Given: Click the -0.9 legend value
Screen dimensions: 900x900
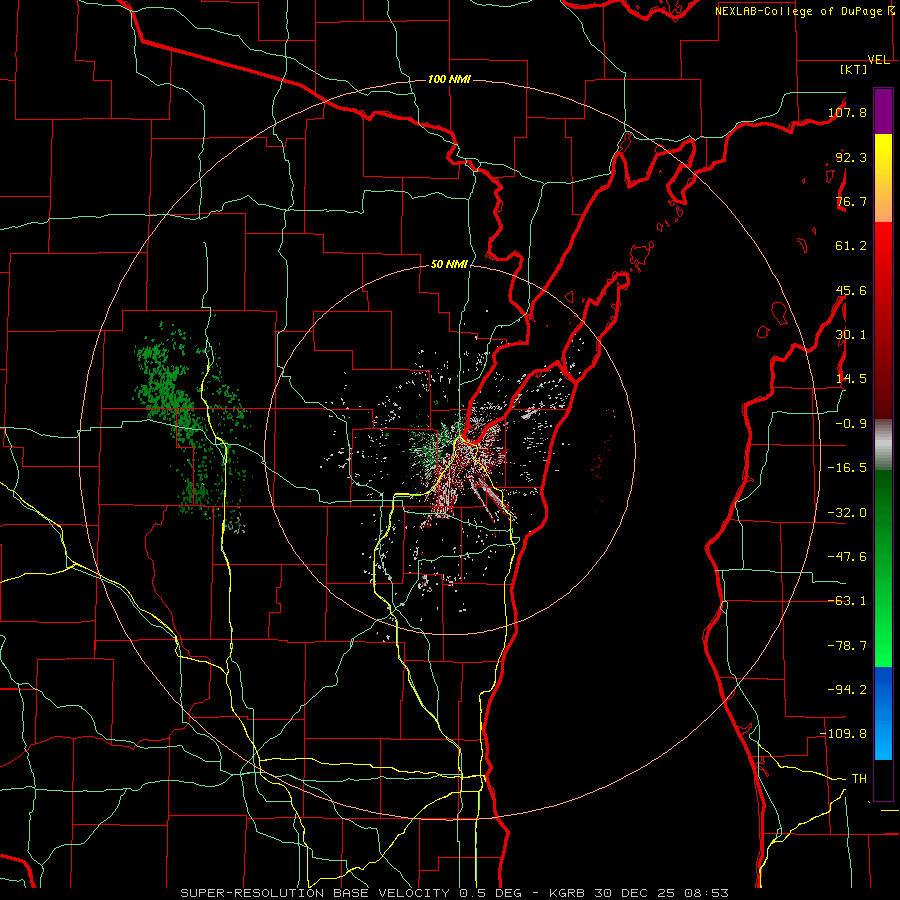Looking at the screenshot, I should click(x=851, y=424).
